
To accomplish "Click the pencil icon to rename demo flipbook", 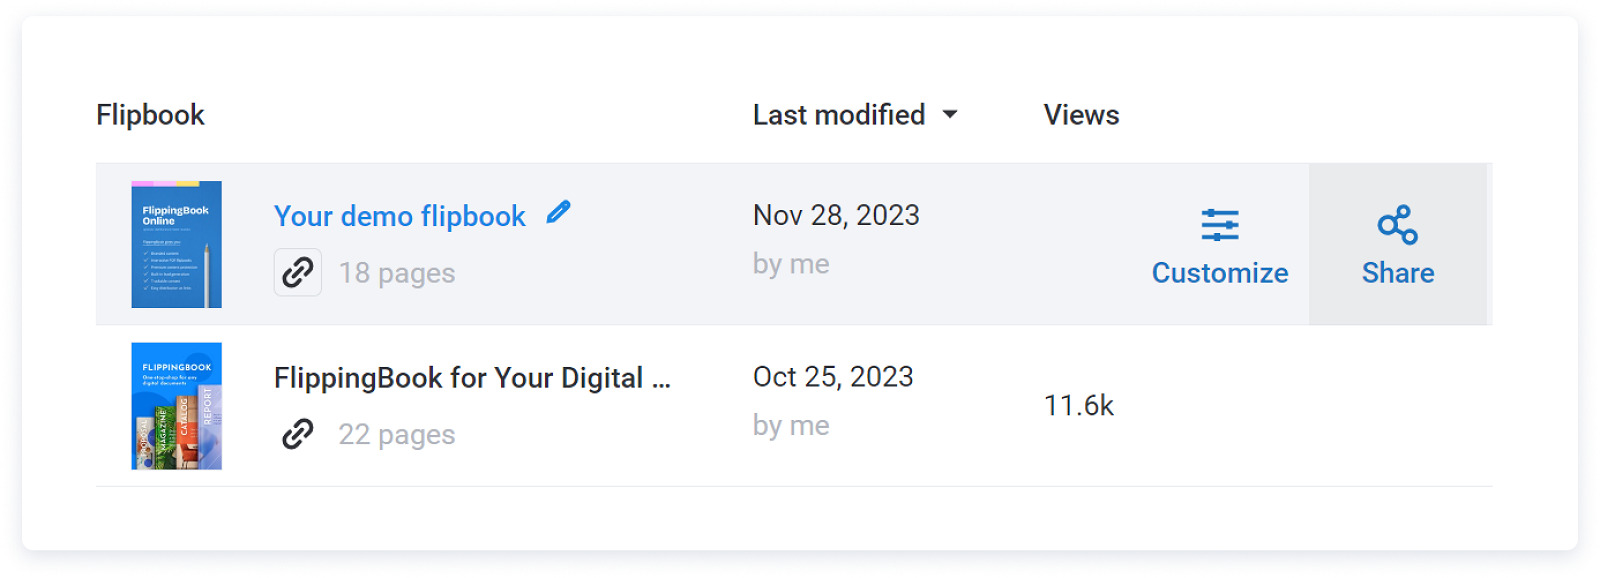I will [x=560, y=212].
